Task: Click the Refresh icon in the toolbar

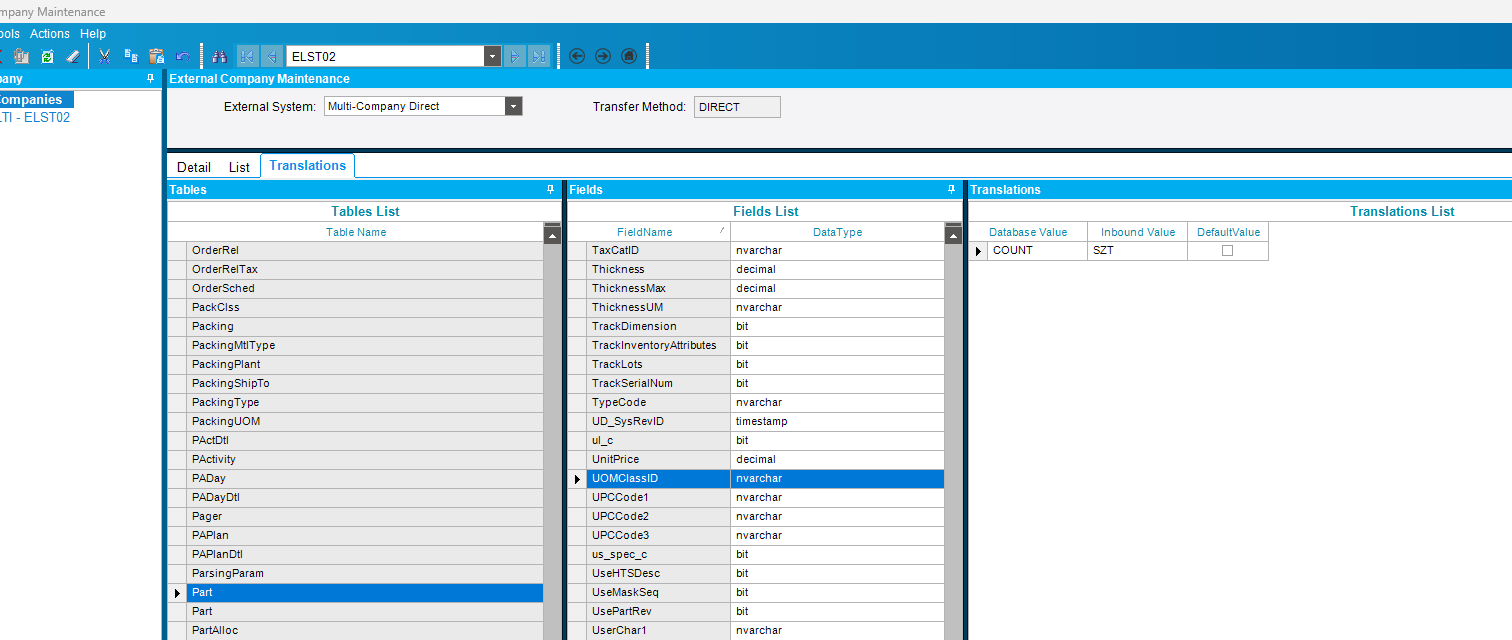Action: tap(47, 56)
